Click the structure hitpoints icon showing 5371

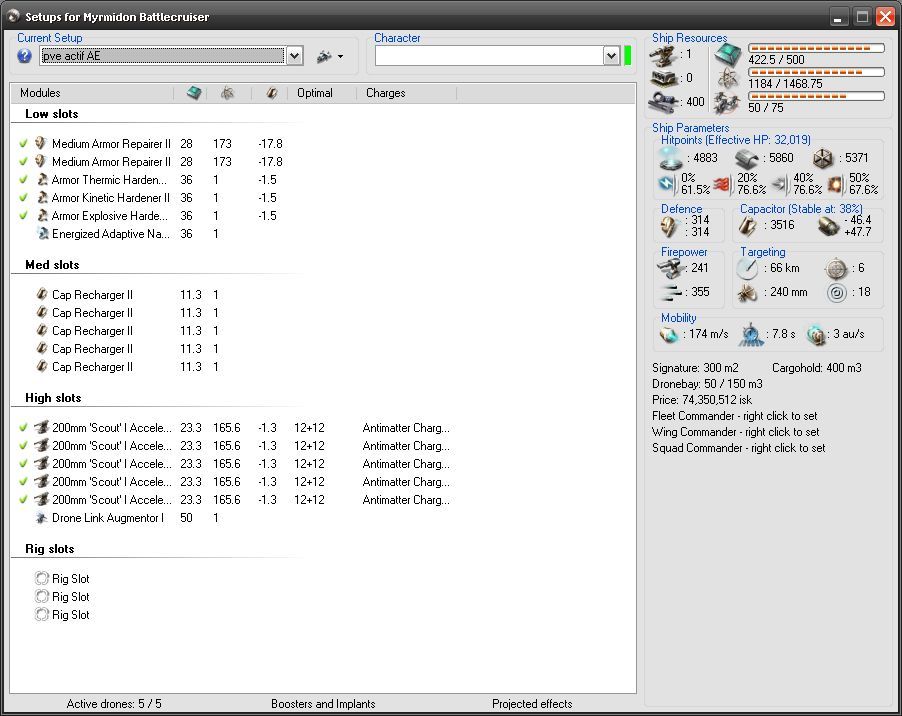coord(823,158)
